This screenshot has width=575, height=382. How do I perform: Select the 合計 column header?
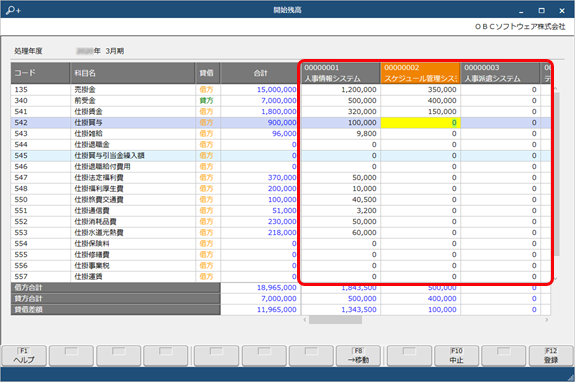(x=259, y=73)
